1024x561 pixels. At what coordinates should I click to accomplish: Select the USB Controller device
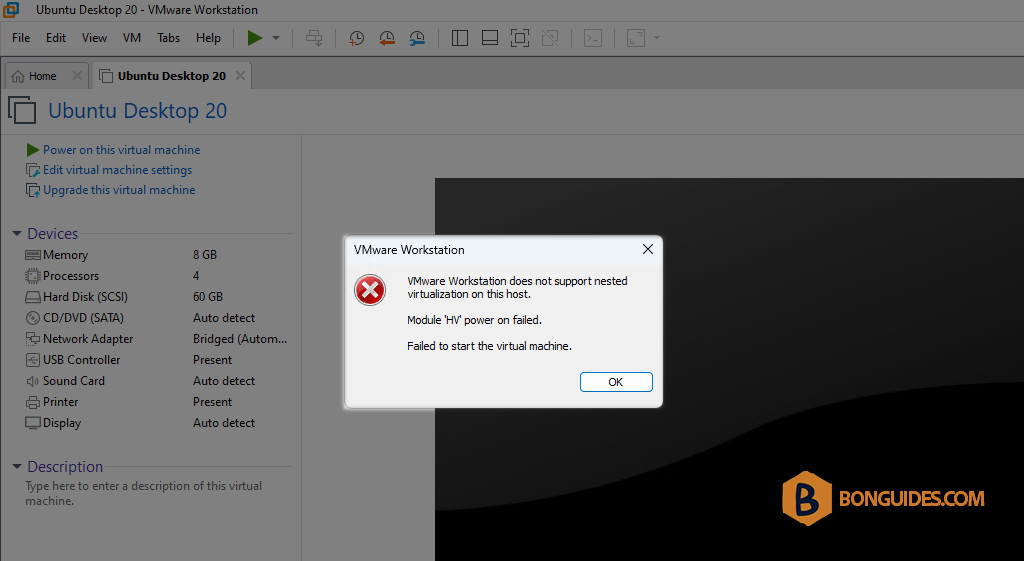(157, 359)
